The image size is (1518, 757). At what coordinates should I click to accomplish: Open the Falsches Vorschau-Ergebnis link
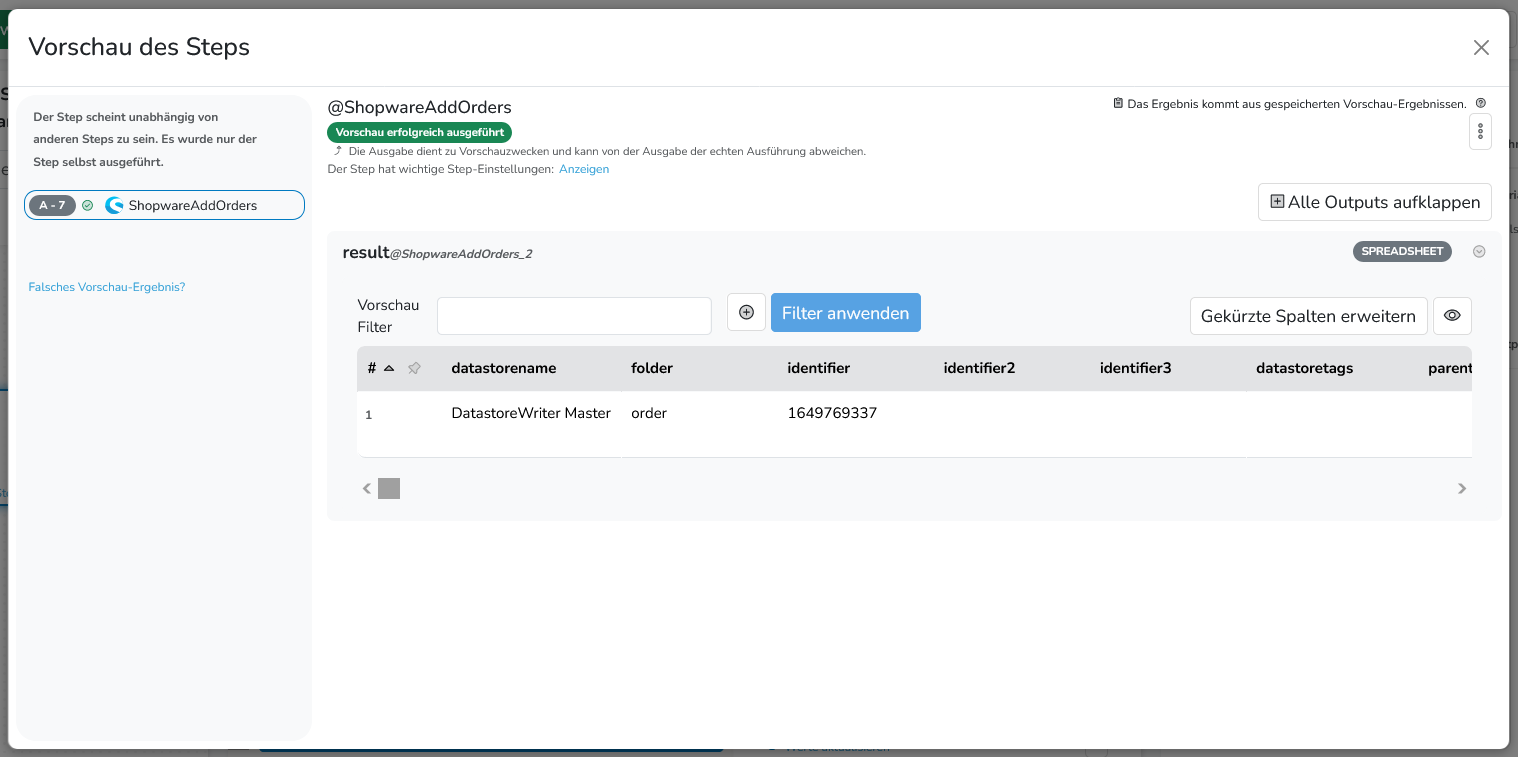pos(107,287)
